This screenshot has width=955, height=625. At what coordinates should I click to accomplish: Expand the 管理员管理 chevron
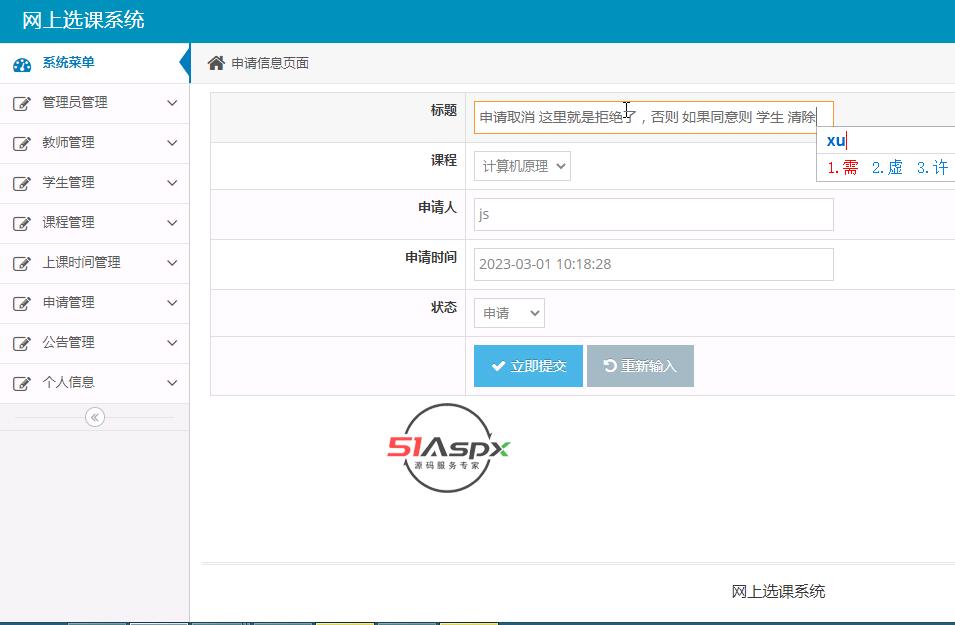(x=172, y=103)
